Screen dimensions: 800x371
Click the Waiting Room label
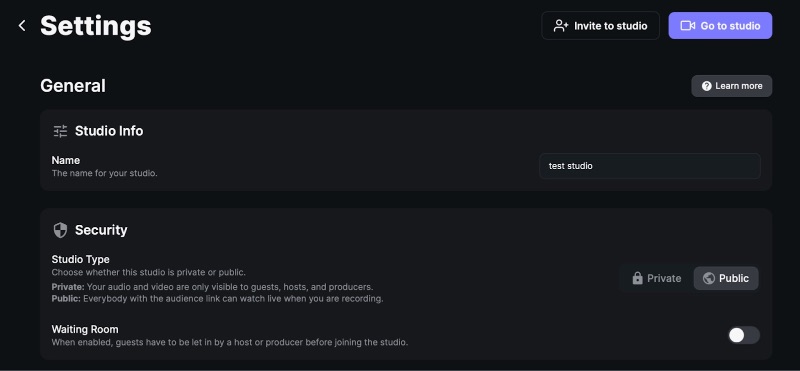(85, 329)
